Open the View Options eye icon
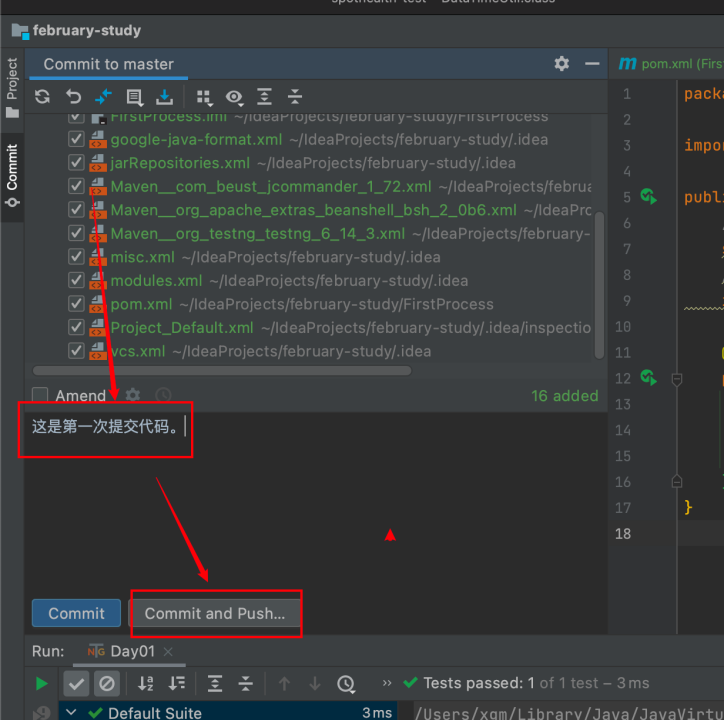The image size is (724, 720). [x=235, y=97]
